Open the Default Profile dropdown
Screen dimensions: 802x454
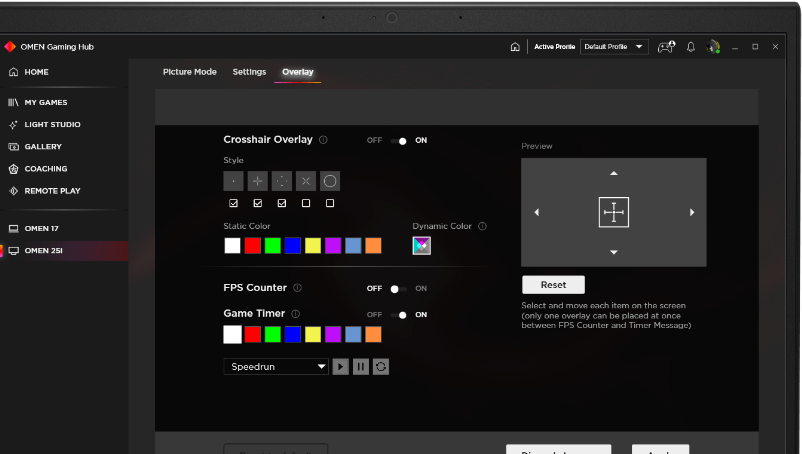pos(614,47)
